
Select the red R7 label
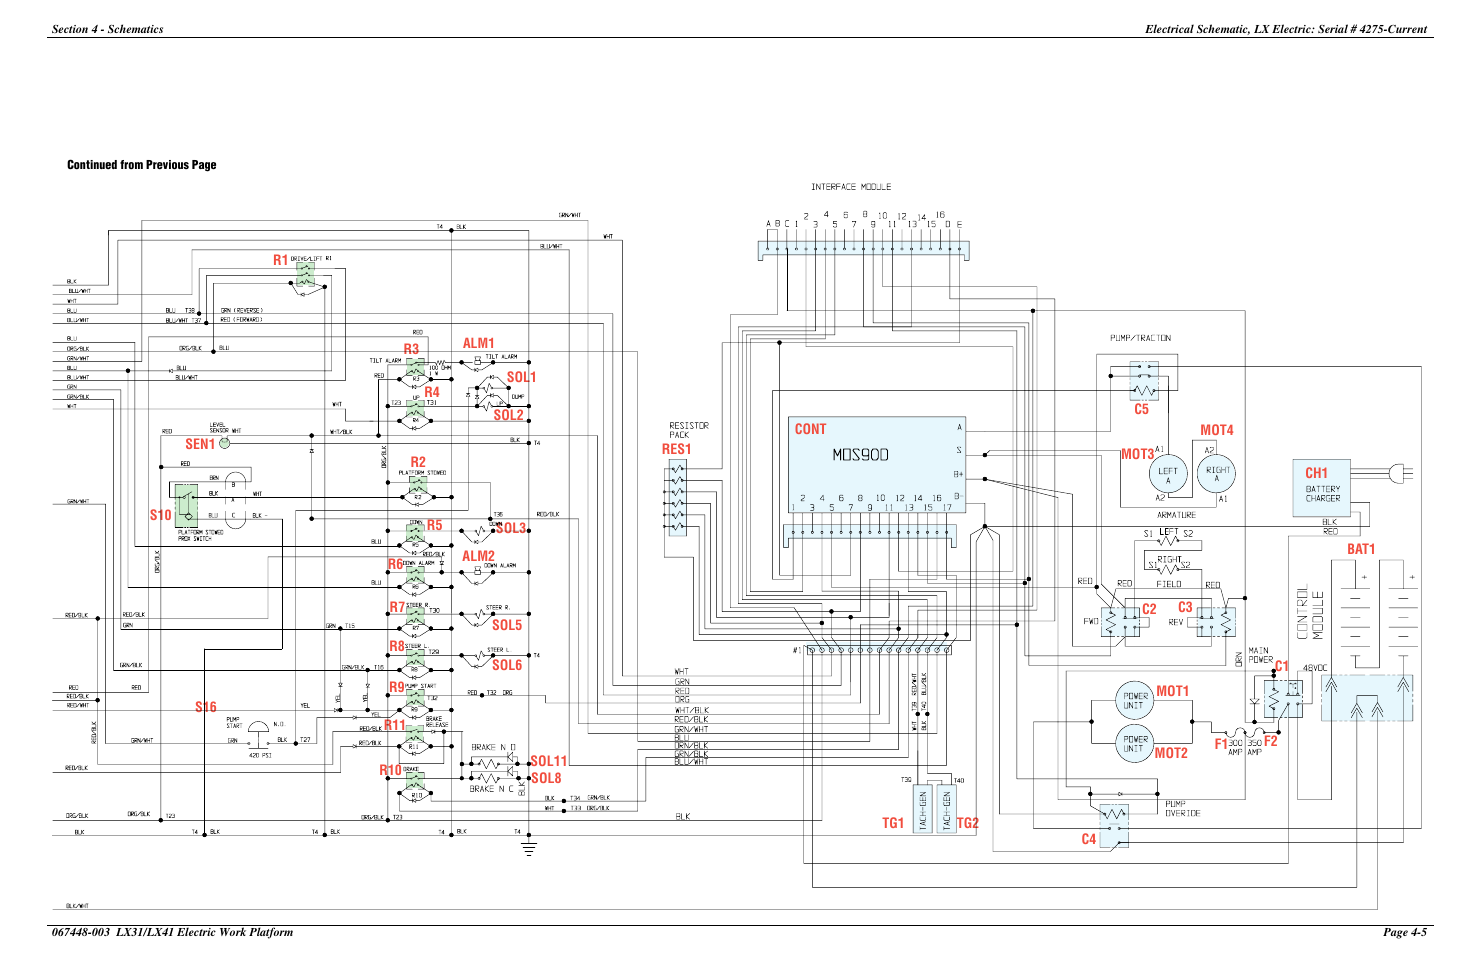397,607
